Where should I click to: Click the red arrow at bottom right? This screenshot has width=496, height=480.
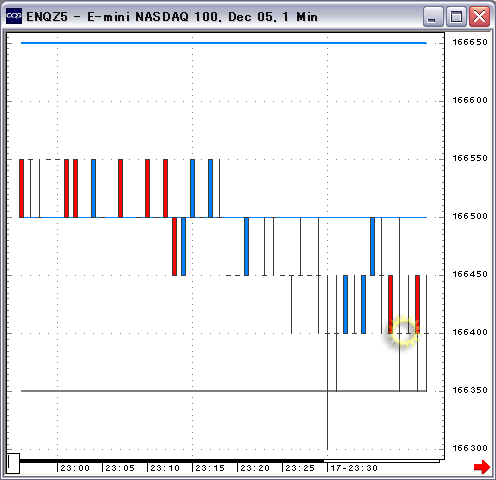[x=482, y=466]
